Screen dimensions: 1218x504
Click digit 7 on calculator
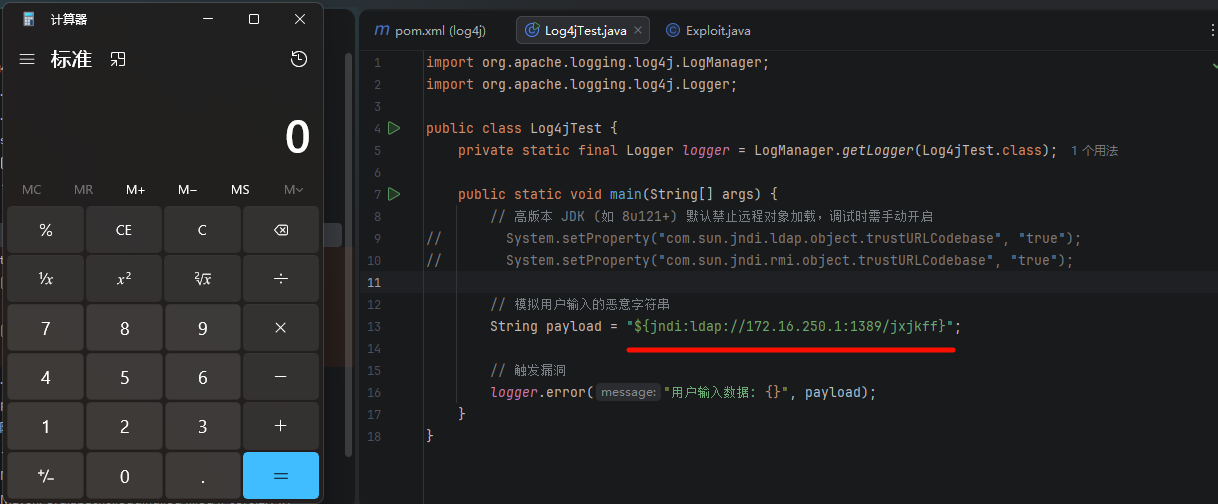tap(46, 328)
